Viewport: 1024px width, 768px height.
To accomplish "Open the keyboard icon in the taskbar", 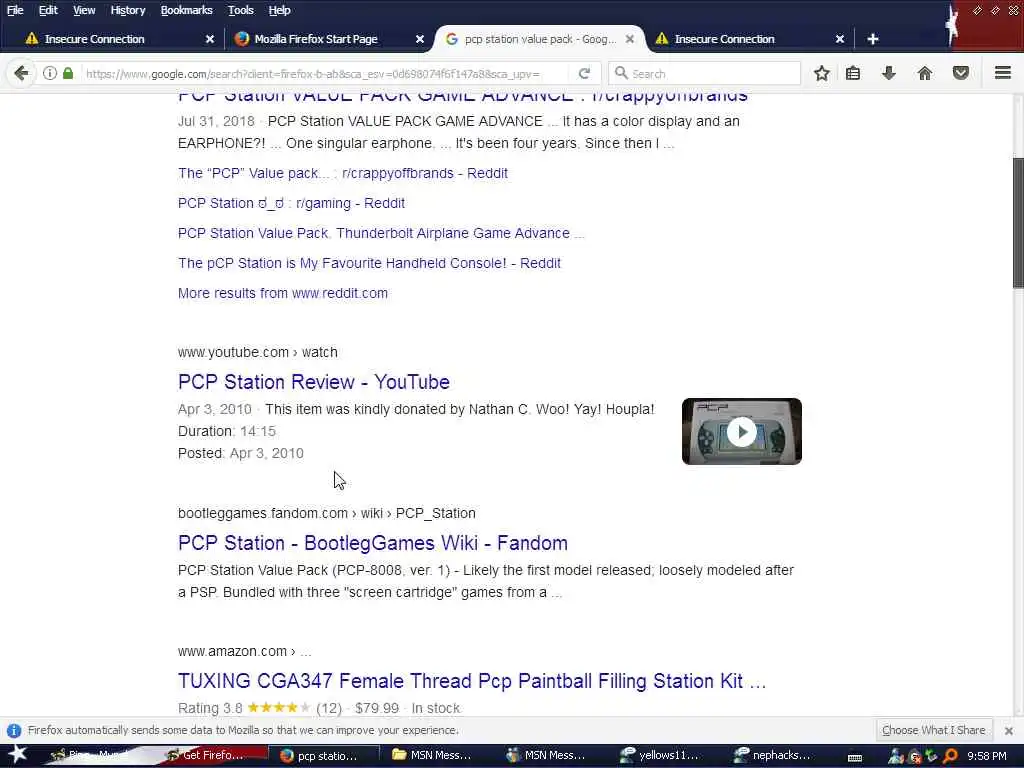I will coord(854,758).
